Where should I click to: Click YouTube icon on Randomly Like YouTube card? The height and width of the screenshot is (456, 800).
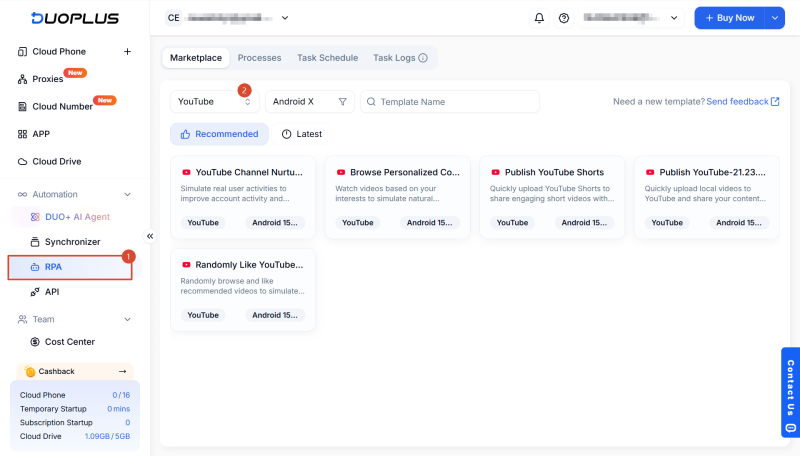coord(186,265)
